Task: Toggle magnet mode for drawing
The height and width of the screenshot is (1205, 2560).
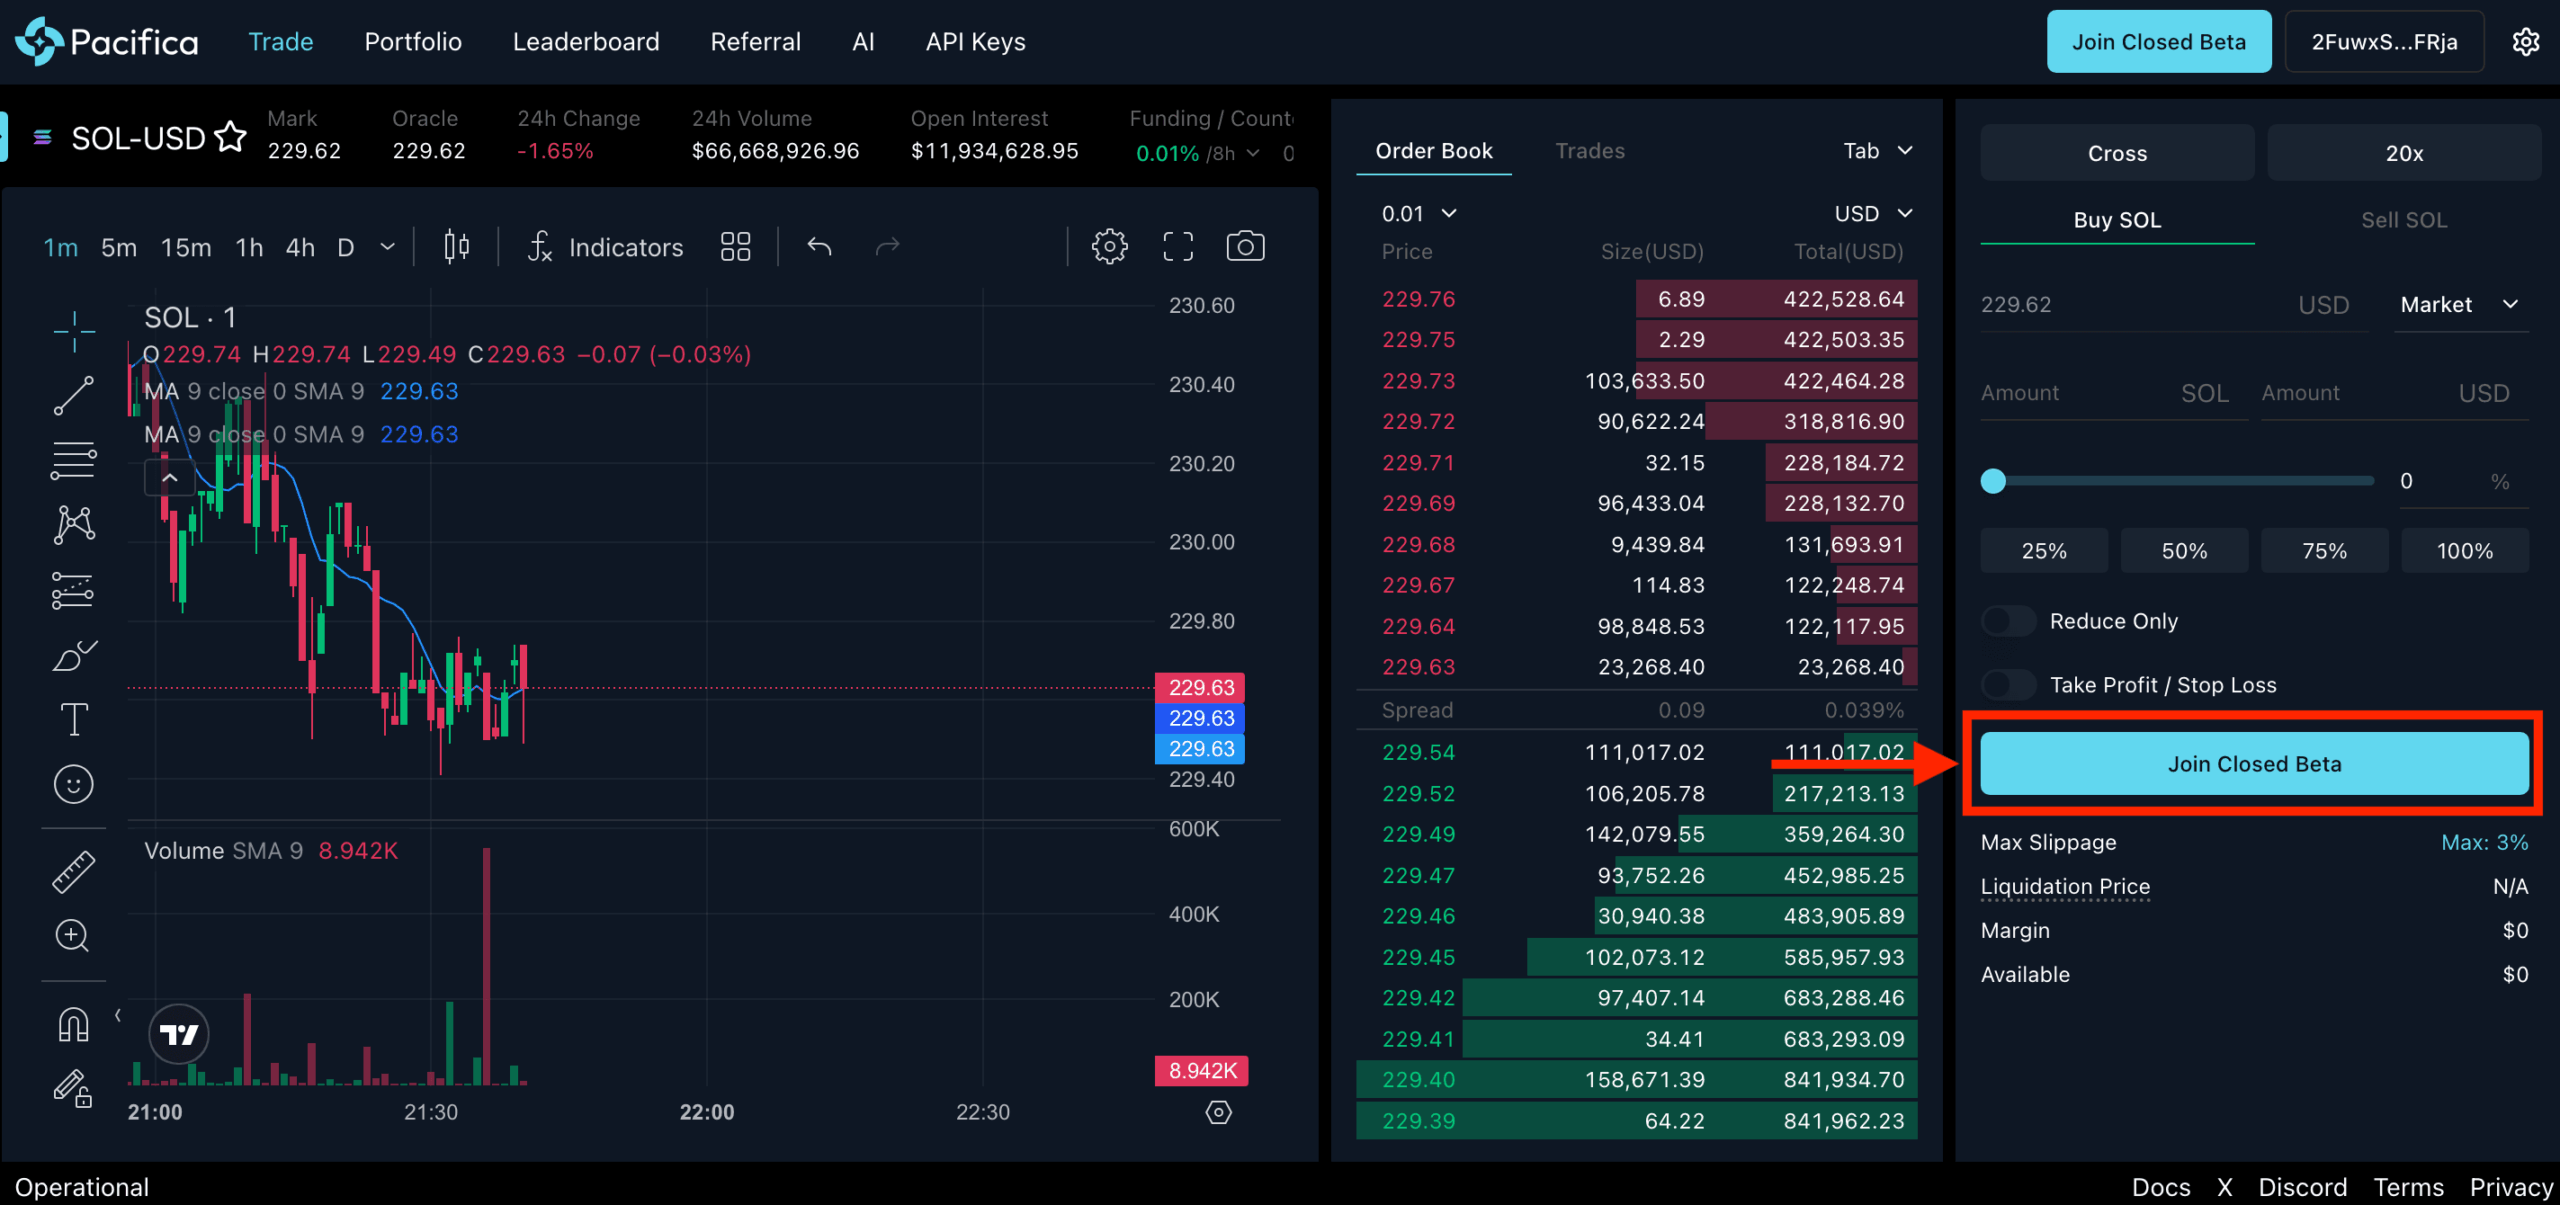Action: 73,1024
